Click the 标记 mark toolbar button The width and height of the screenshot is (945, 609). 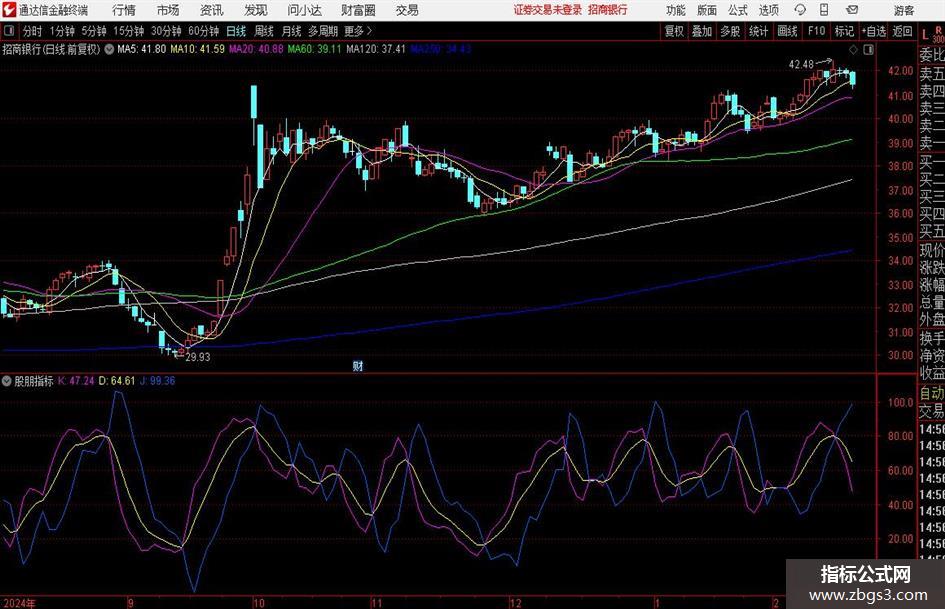(844, 31)
